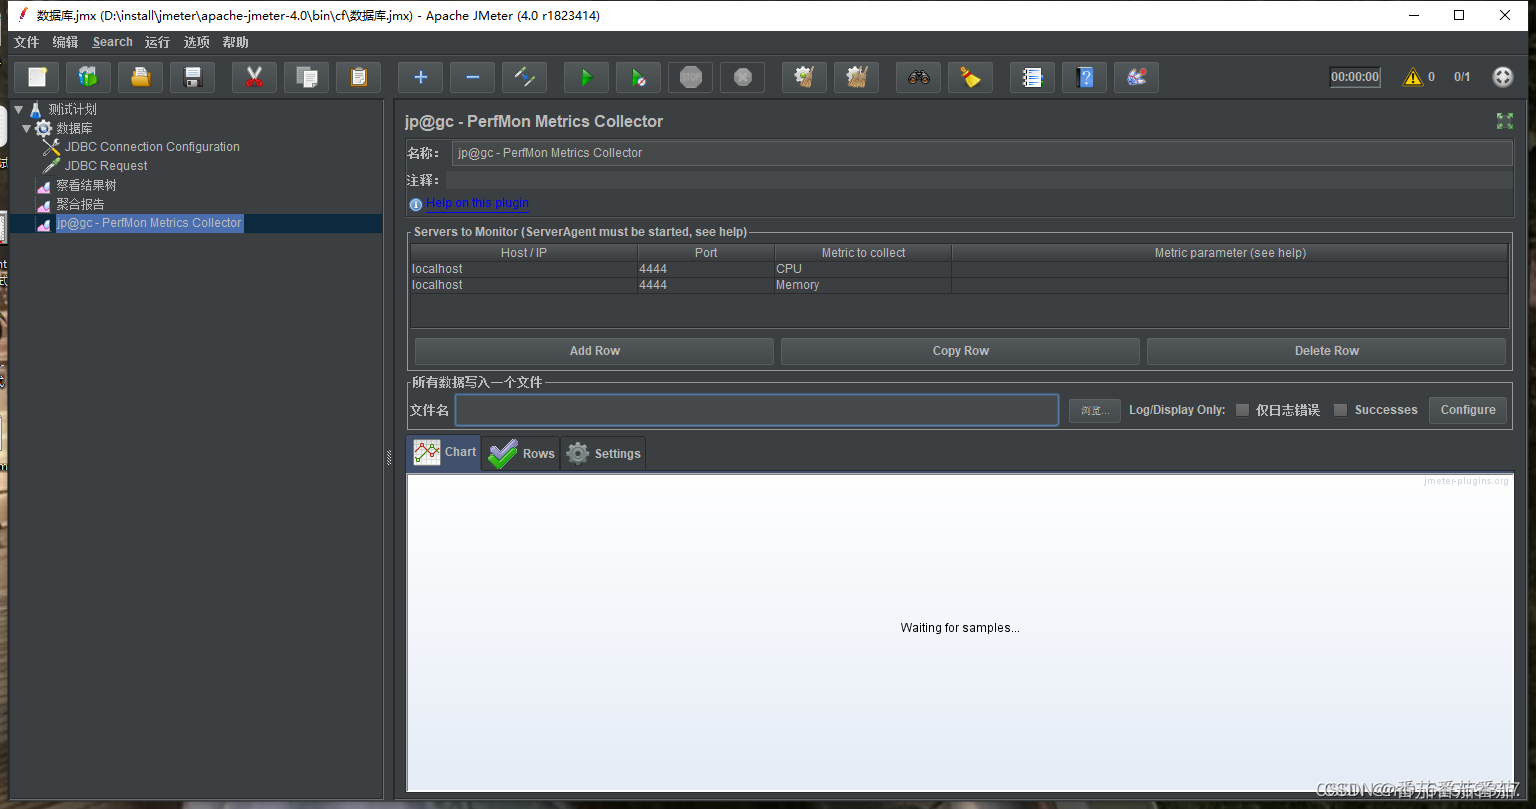Select 察看结果树 tree item
The height and width of the screenshot is (809, 1536).
86,185
